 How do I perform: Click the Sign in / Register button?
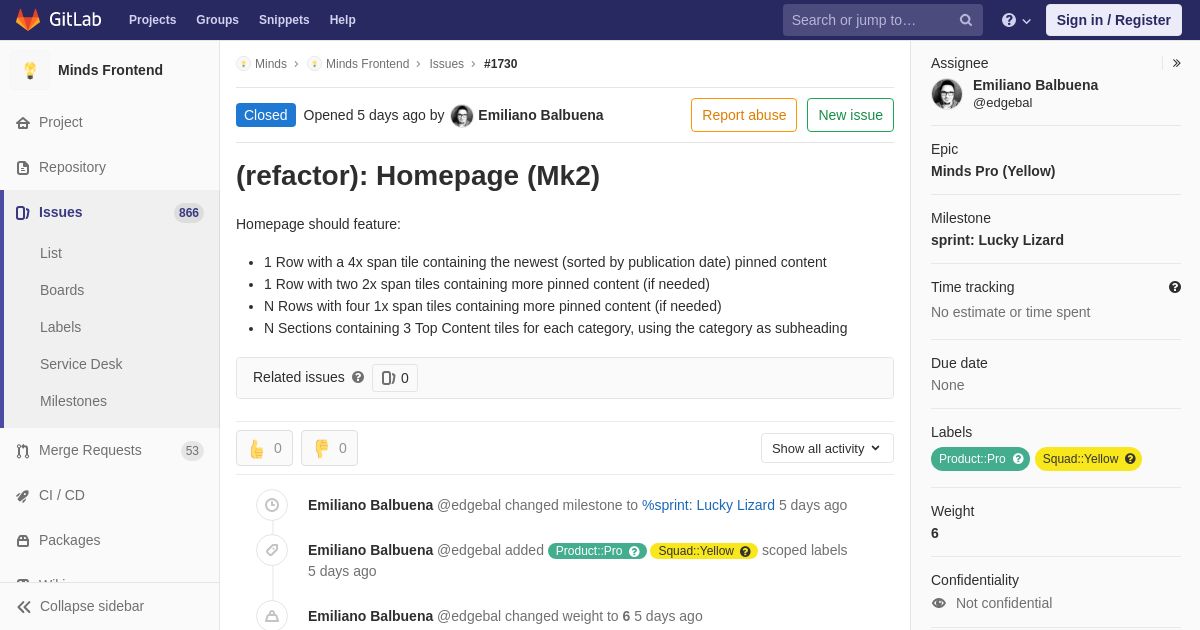[x=1114, y=20]
